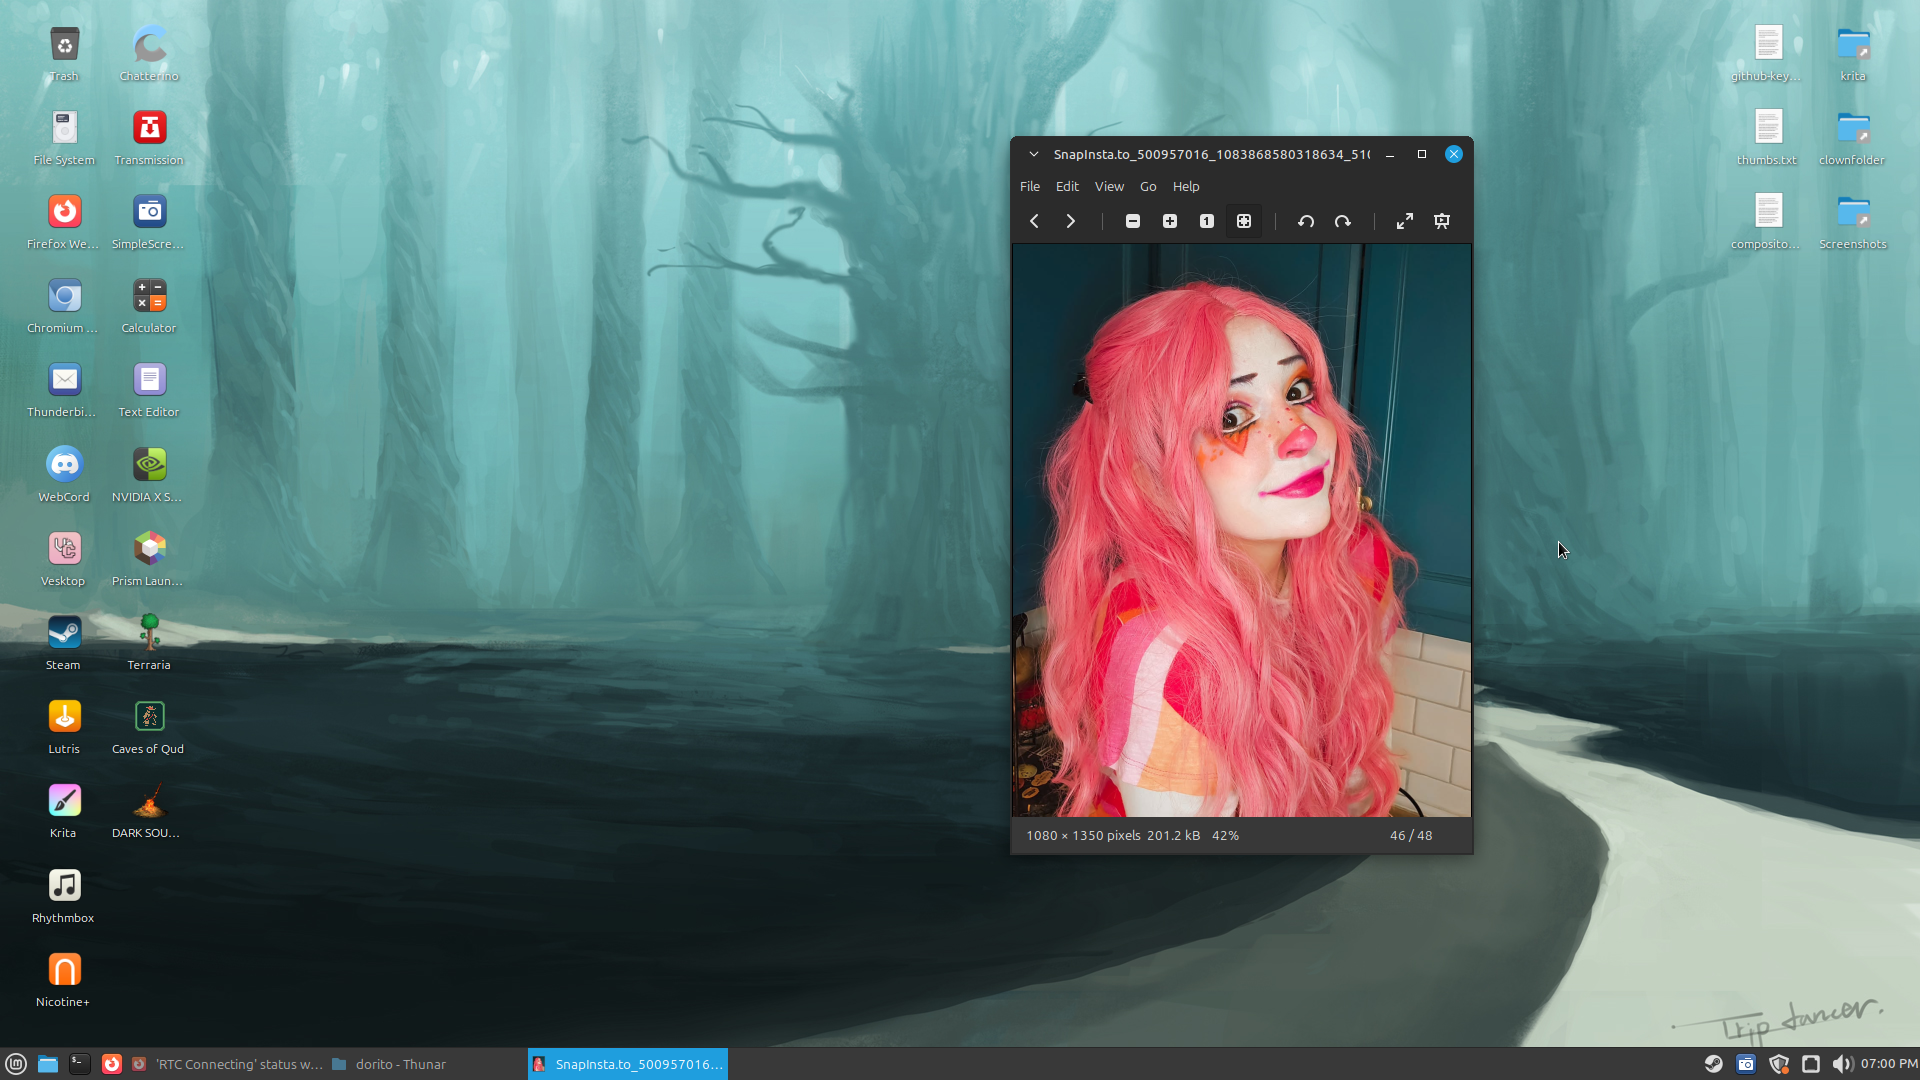Open Firefox from panel launcher
1920x1080 pixels.
112,1064
